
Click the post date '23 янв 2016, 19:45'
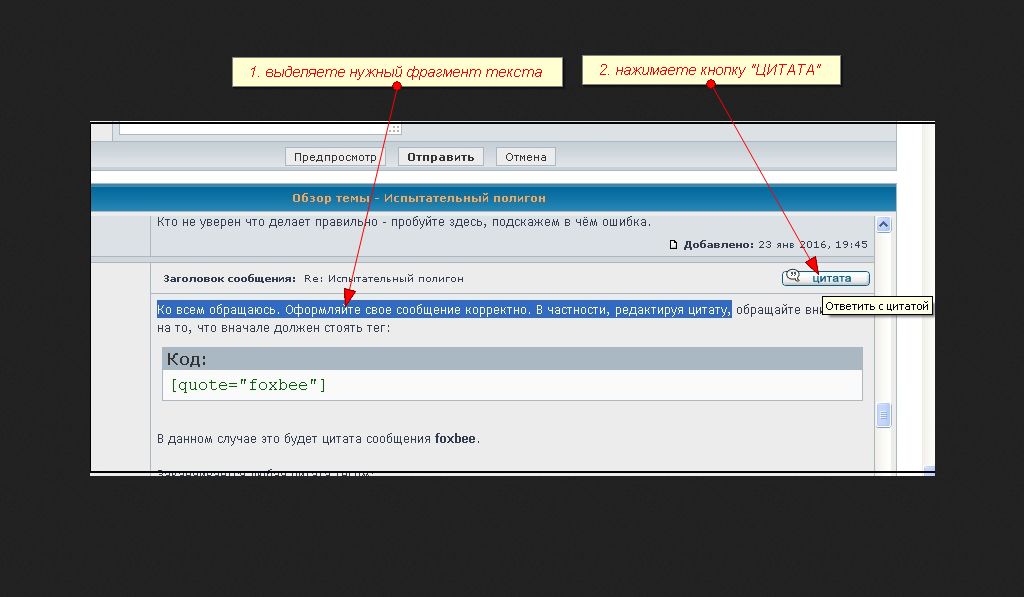[812, 245]
